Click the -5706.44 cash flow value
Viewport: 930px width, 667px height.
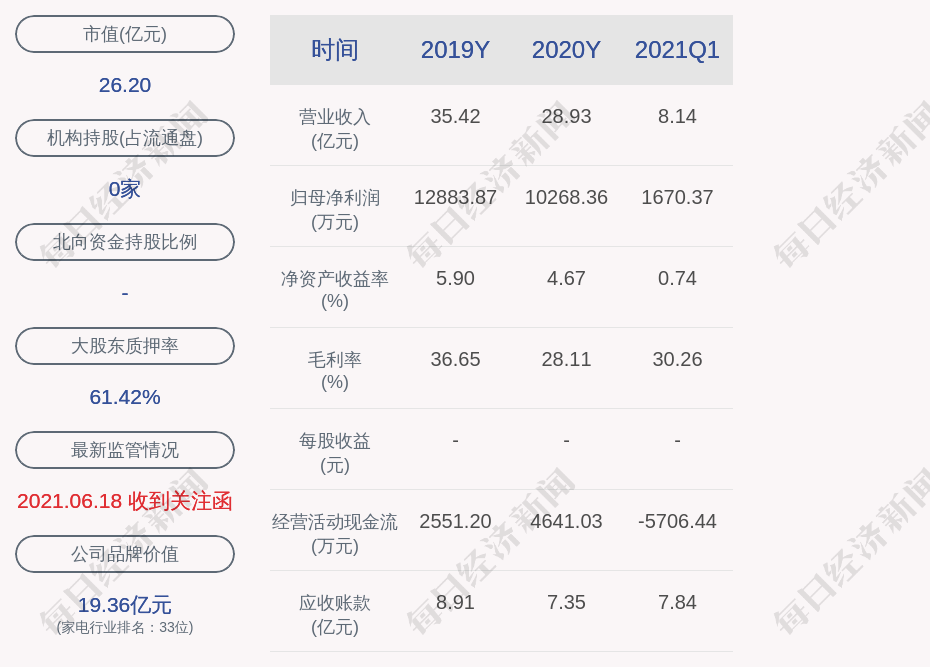(x=677, y=521)
